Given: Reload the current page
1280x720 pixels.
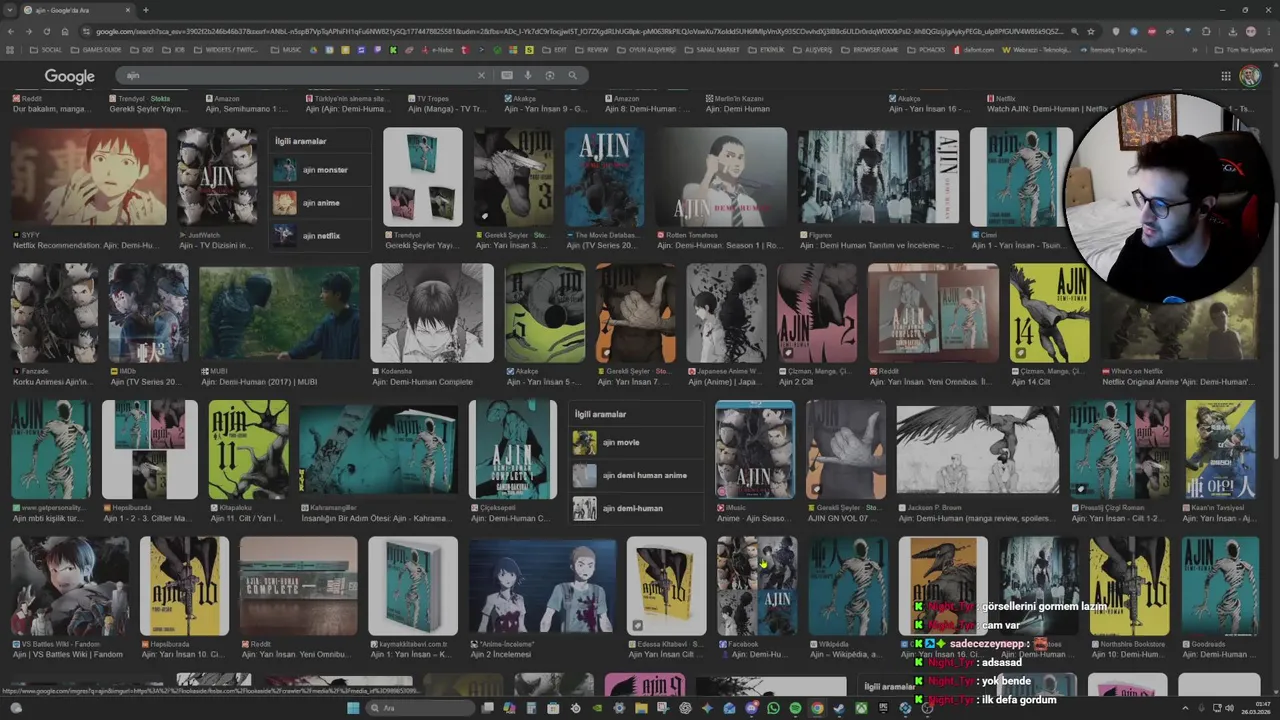Looking at the screenshot, I should pos(47,31).
